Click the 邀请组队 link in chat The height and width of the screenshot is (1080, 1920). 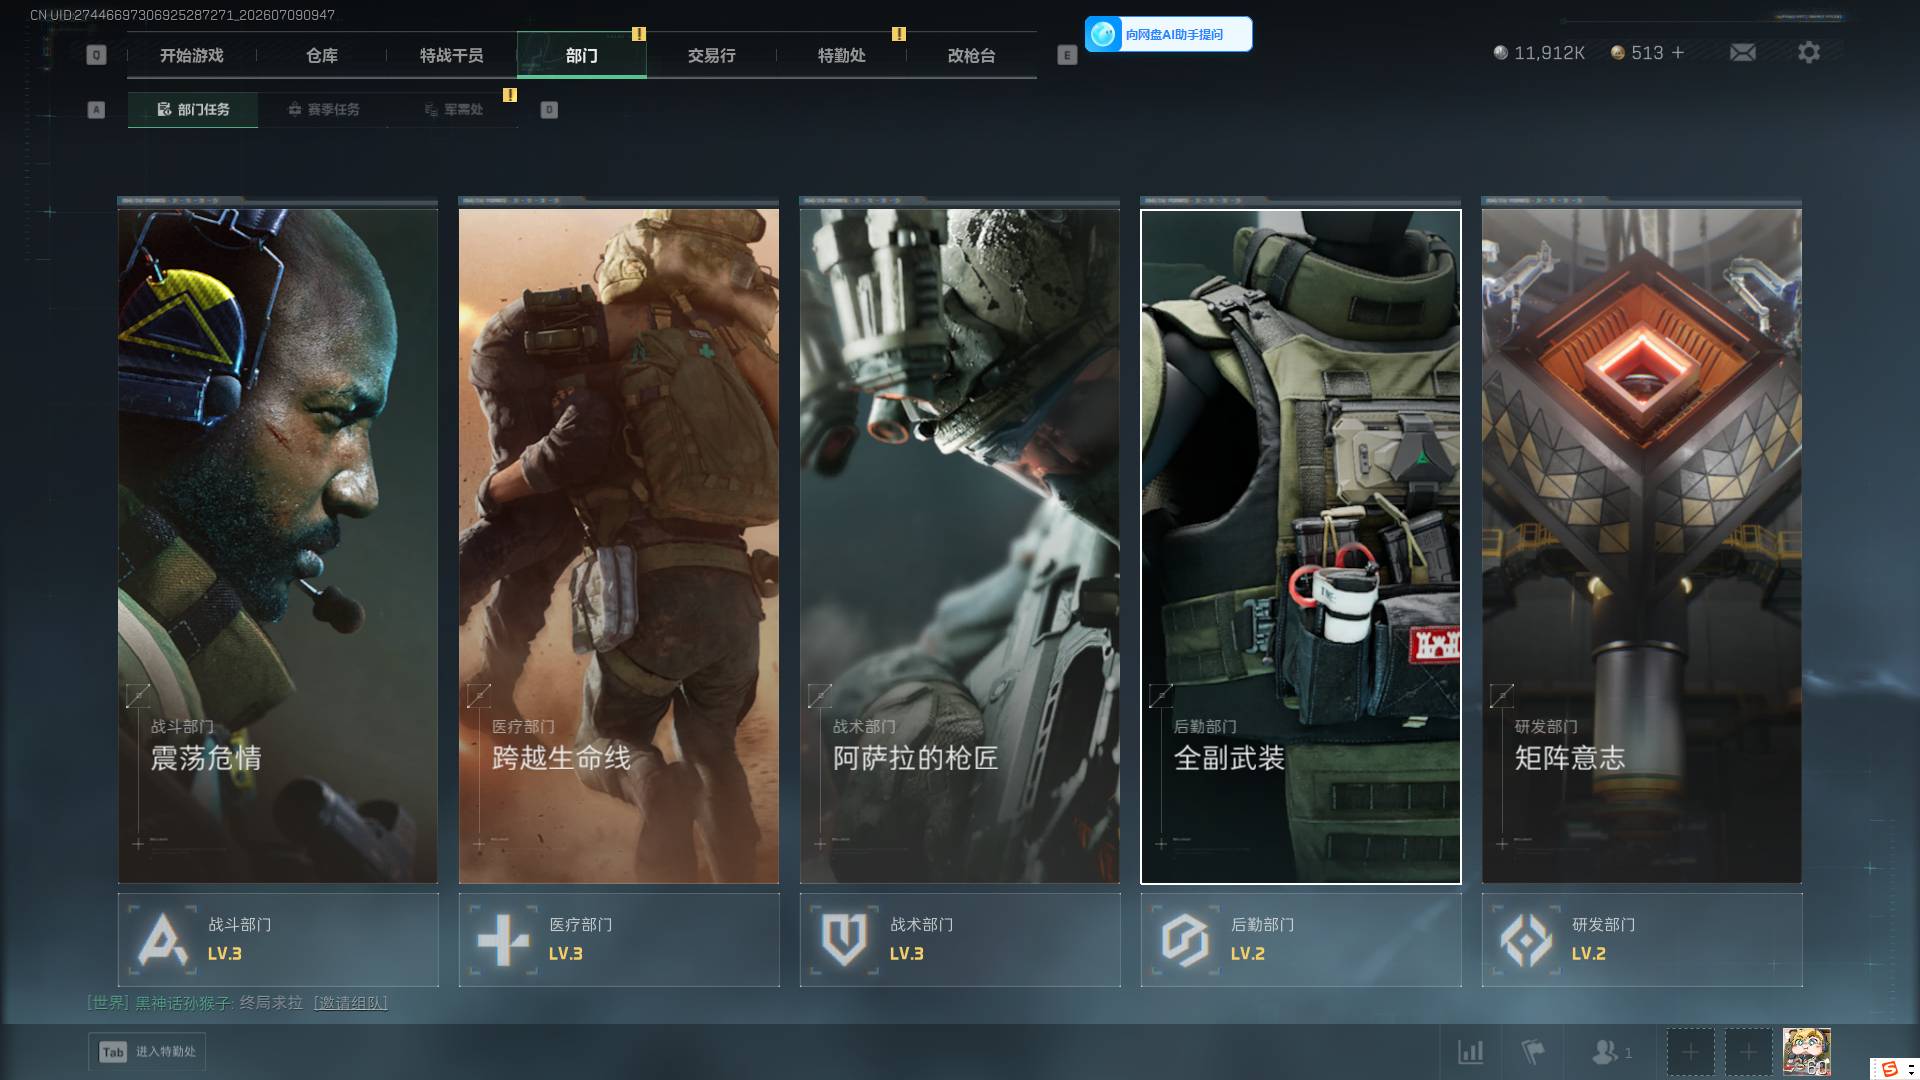click(x=350, y=1002)
